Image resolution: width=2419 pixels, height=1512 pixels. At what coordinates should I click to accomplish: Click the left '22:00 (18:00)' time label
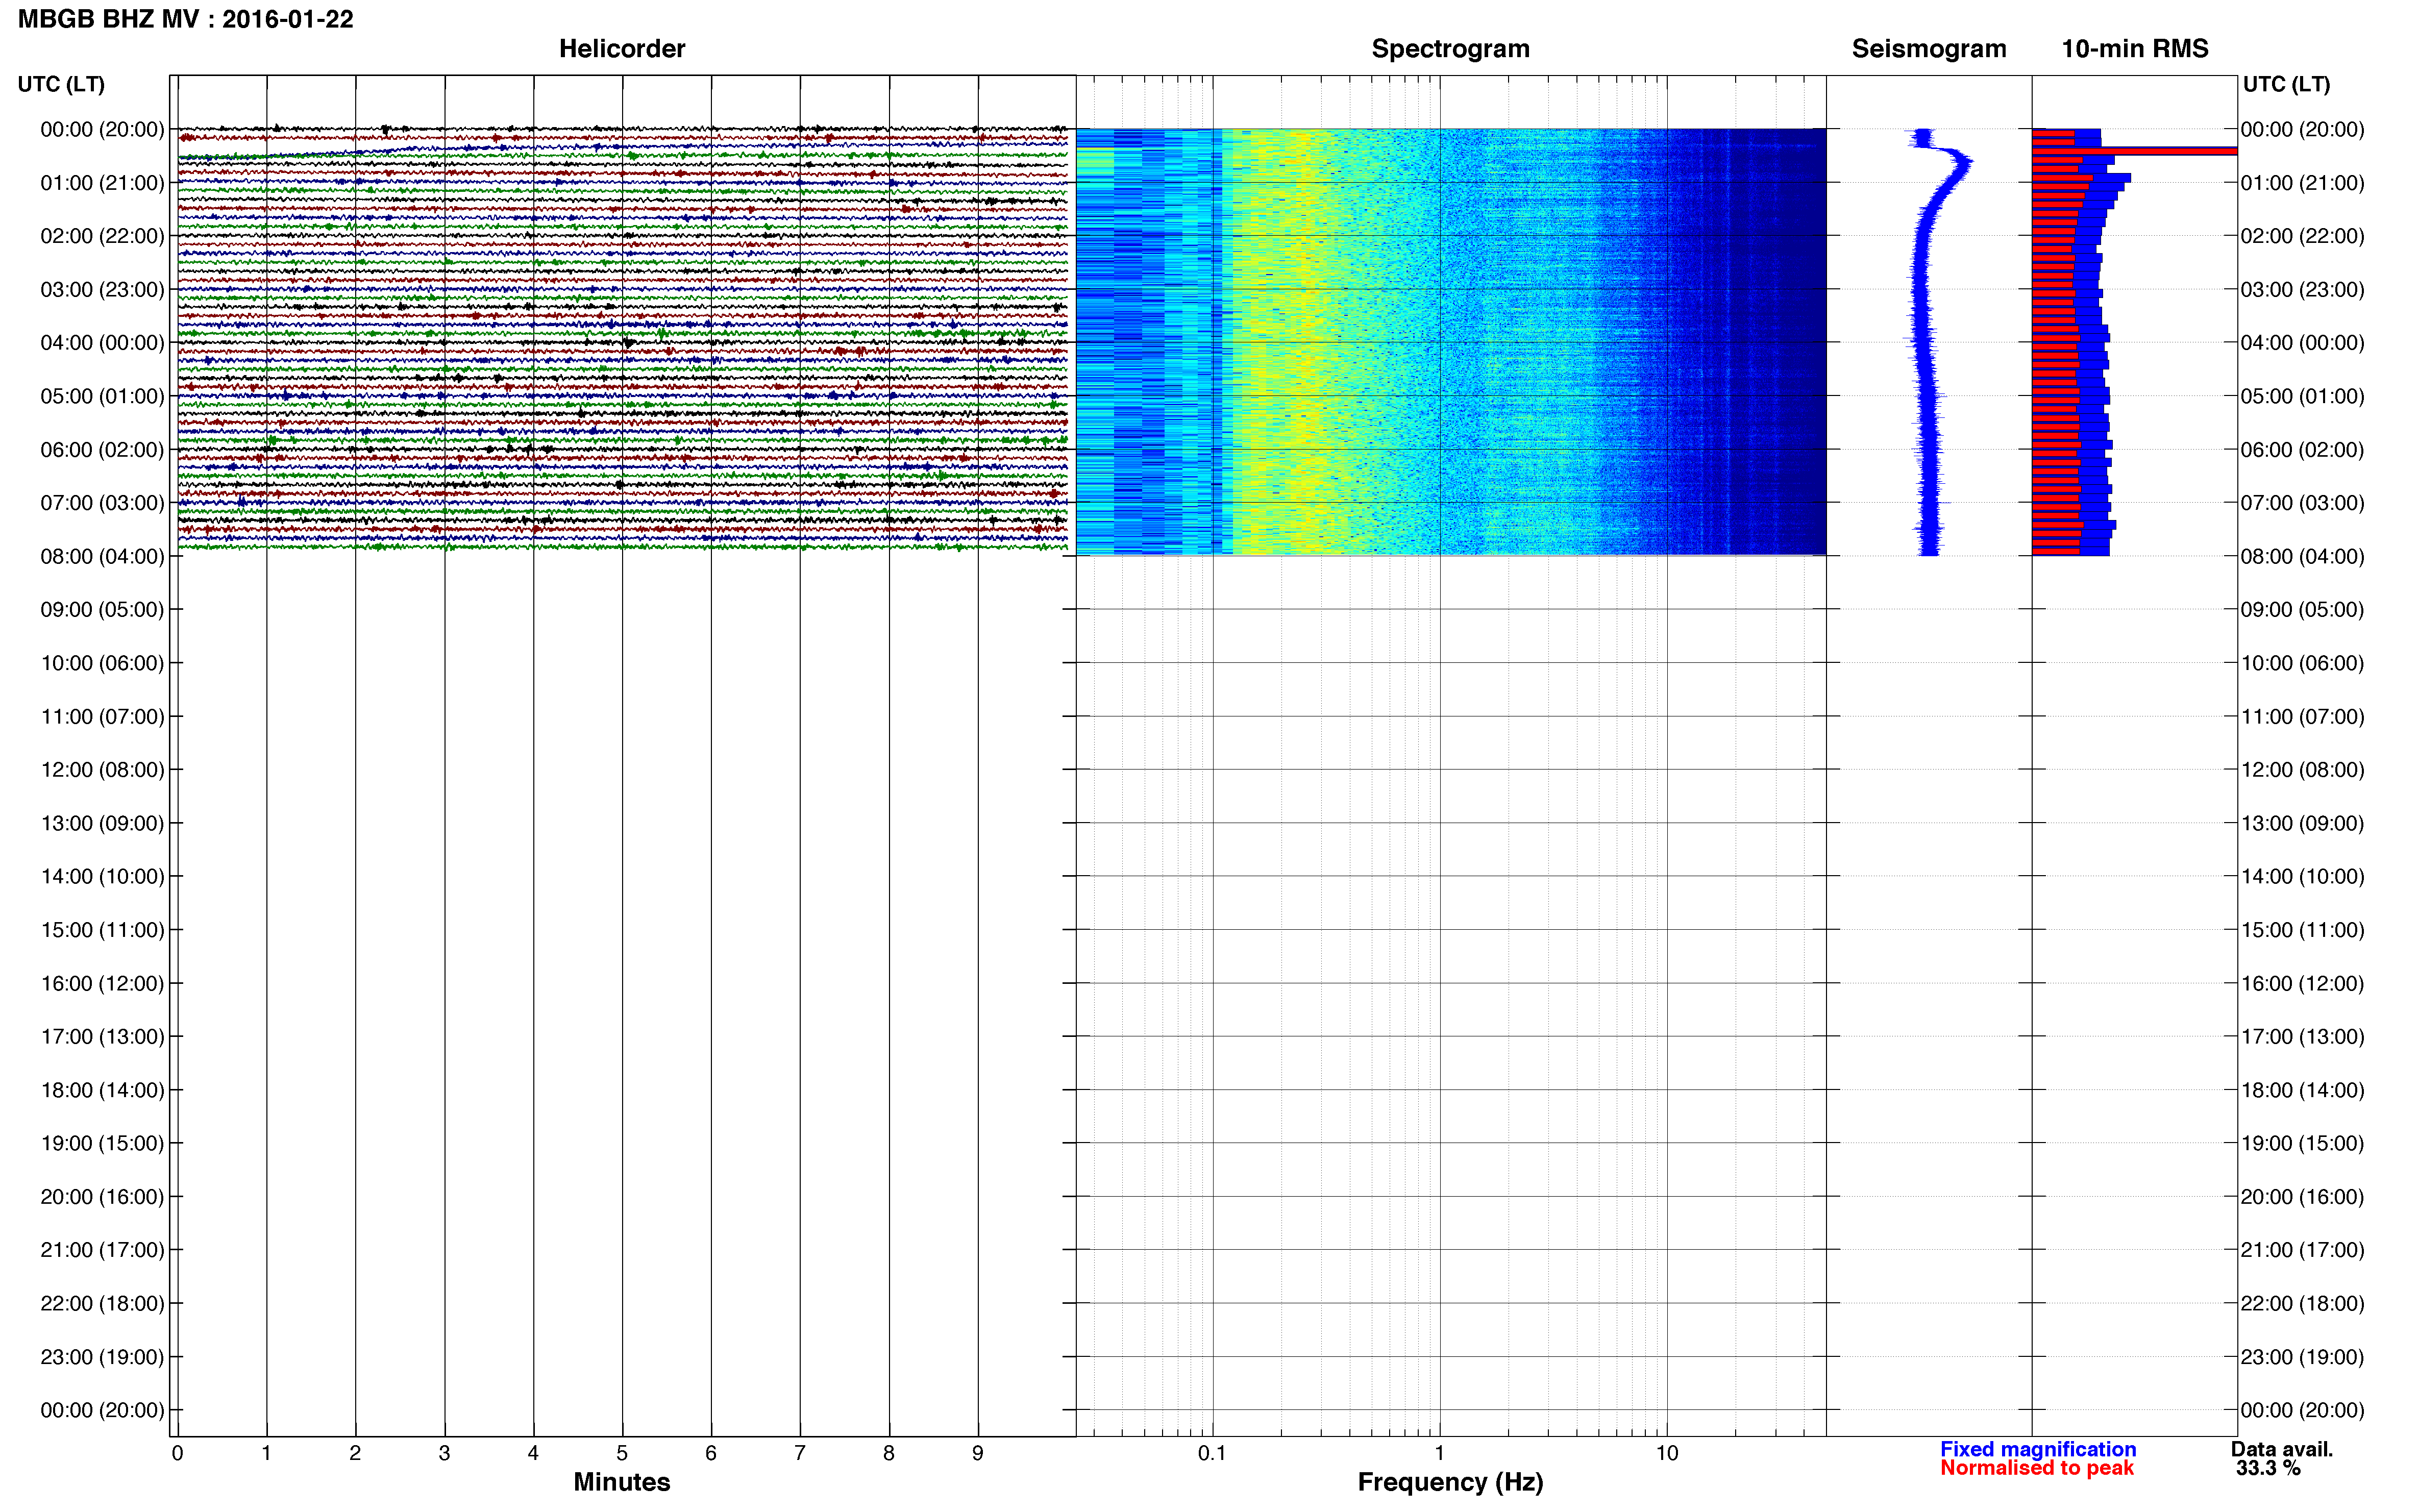pos(102,1303)
